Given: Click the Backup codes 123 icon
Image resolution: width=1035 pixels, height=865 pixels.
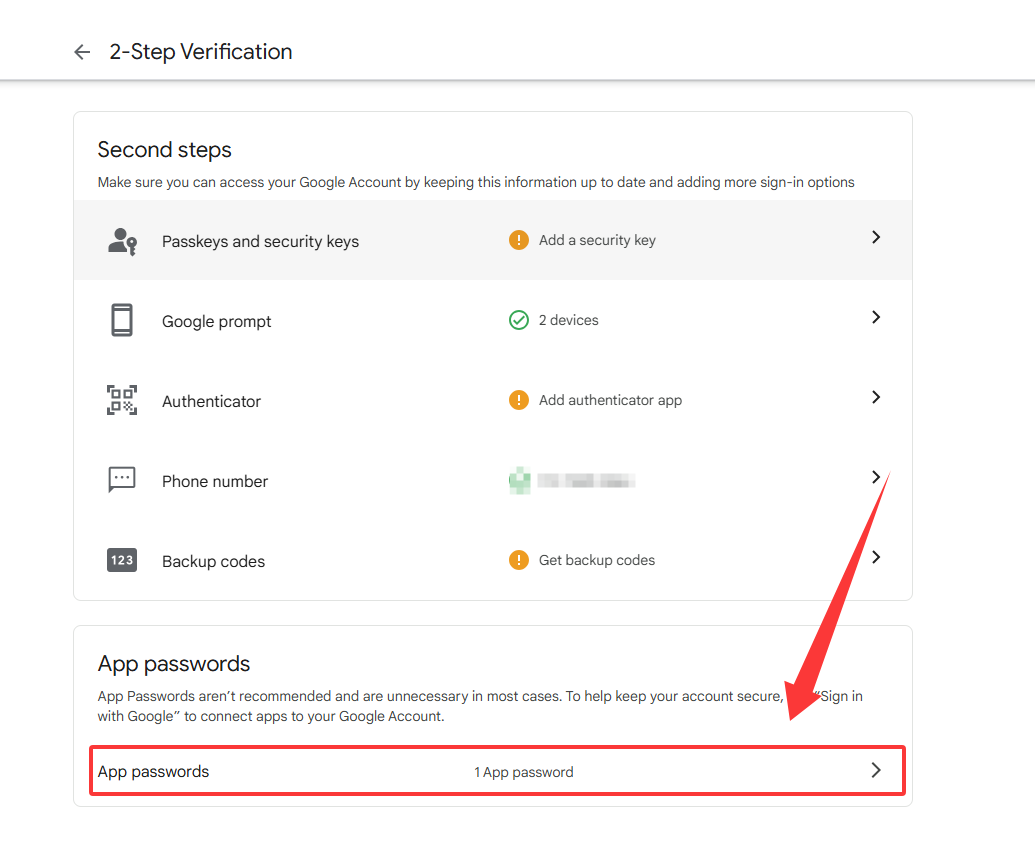Looking at the screenshot, I should pyautogui.click(x=122, y=560).
